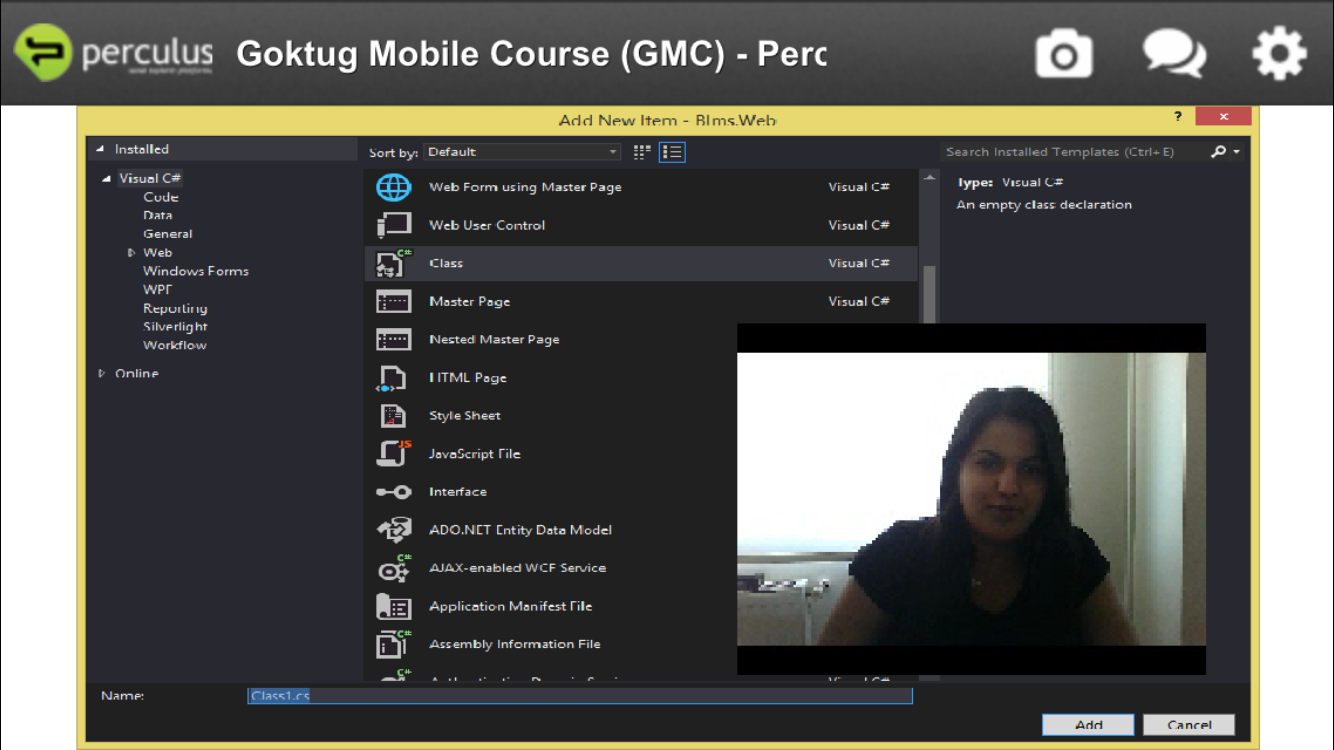Screen dimensions: 1334x750
Task: Click the Add button
Action: (1088, 725)
